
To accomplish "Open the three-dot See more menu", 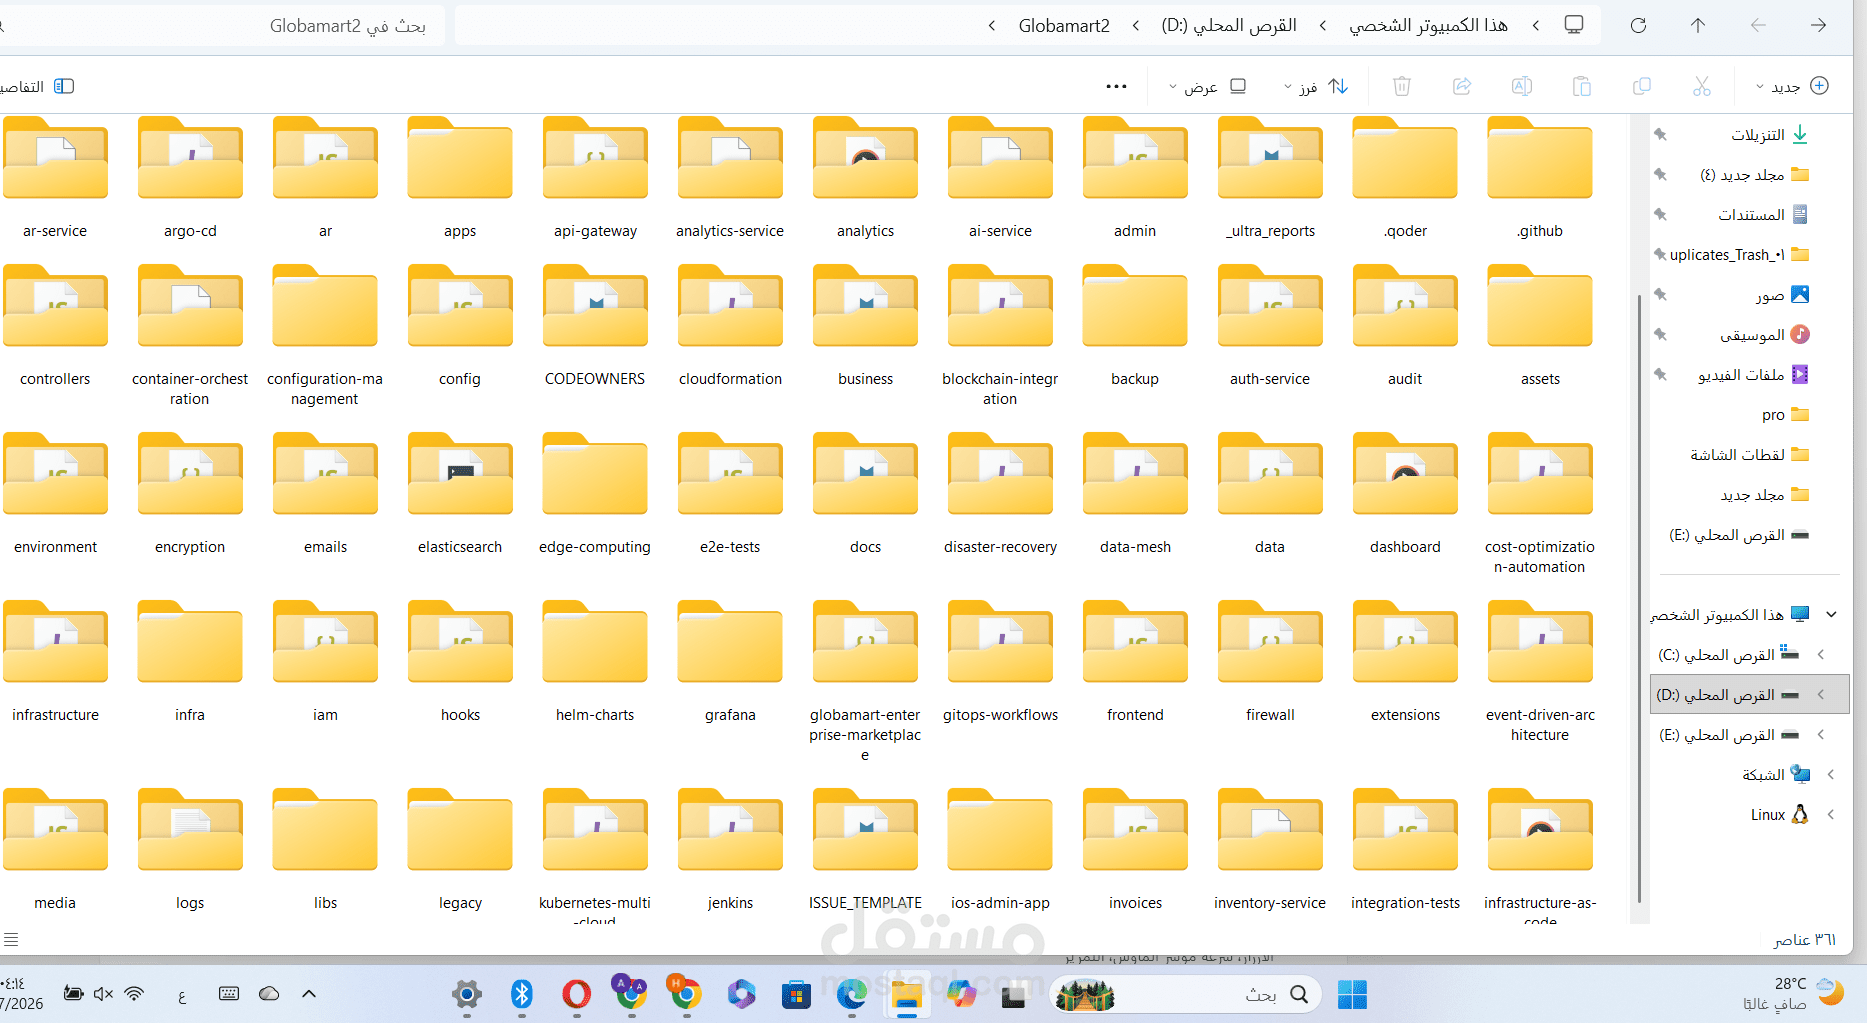I will (1117, 86).
